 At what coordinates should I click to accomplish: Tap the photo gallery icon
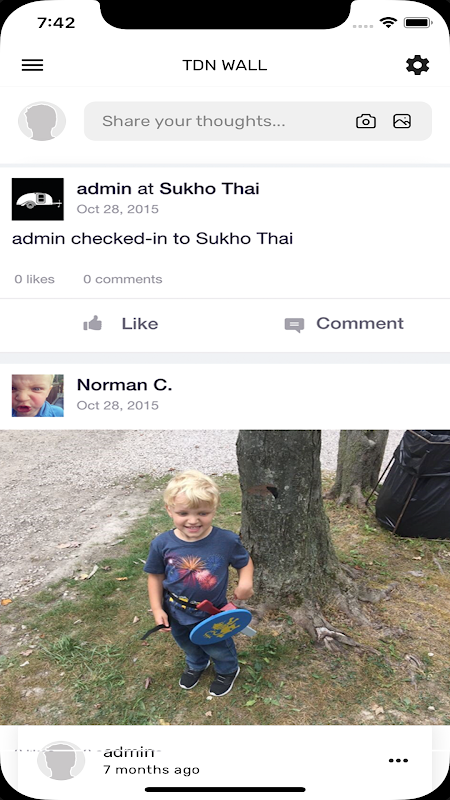click(x=402, y=121)
